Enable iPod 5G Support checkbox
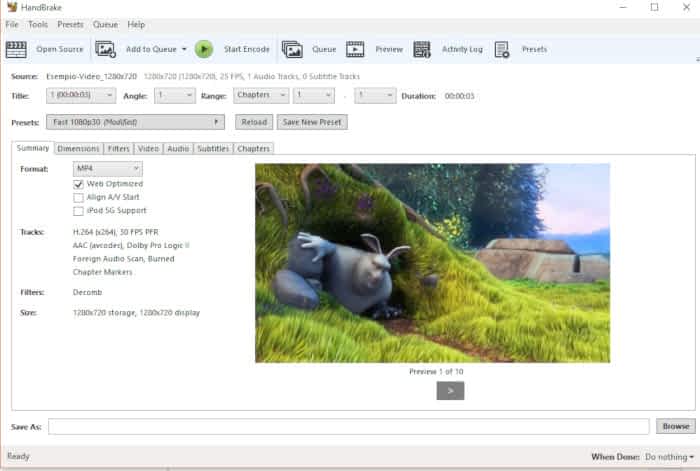 (x=78, y=211)
